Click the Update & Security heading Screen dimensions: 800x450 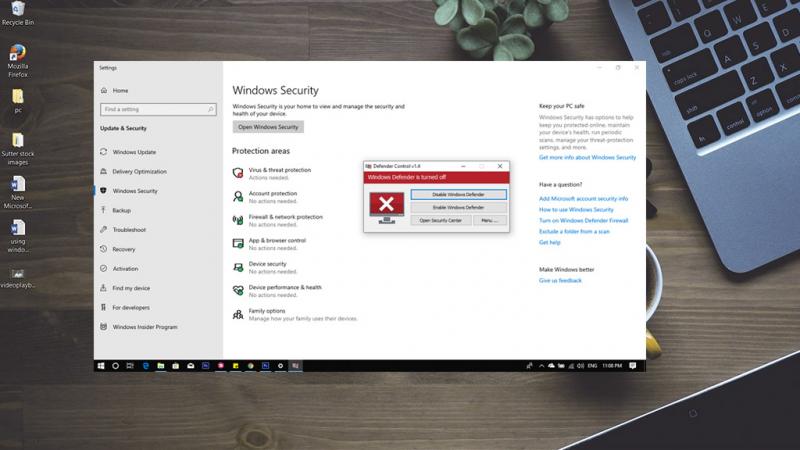(123, 128)
